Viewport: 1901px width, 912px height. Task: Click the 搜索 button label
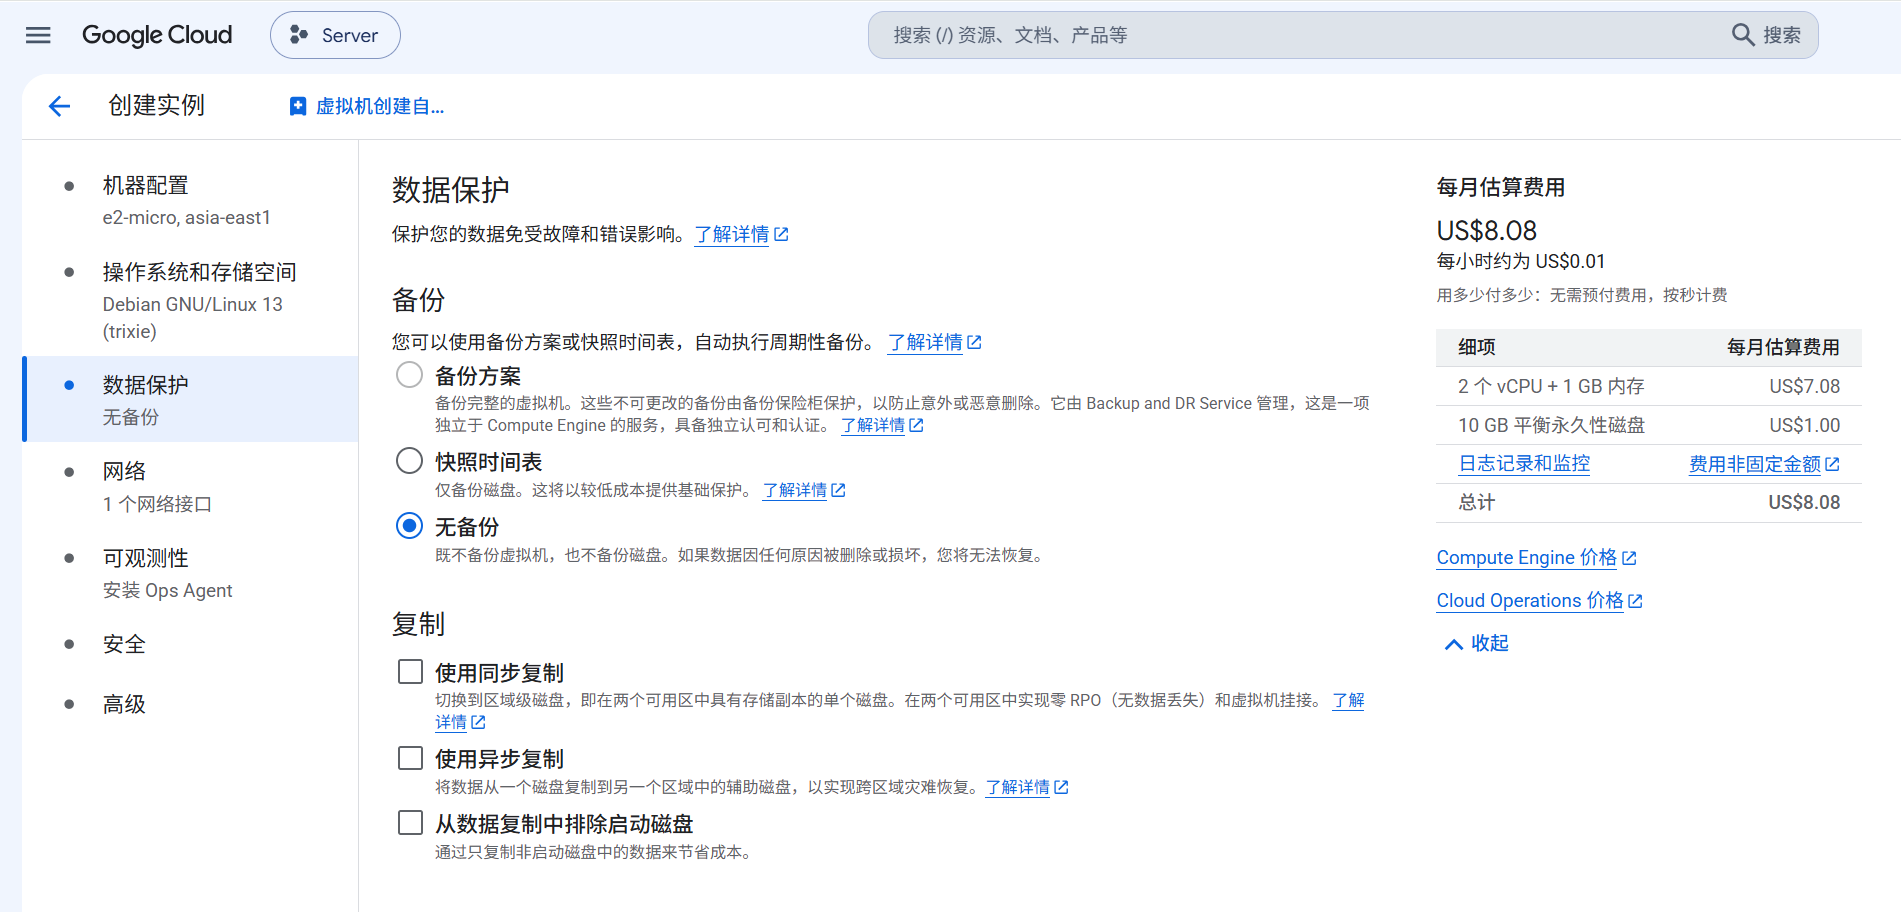1782,35
